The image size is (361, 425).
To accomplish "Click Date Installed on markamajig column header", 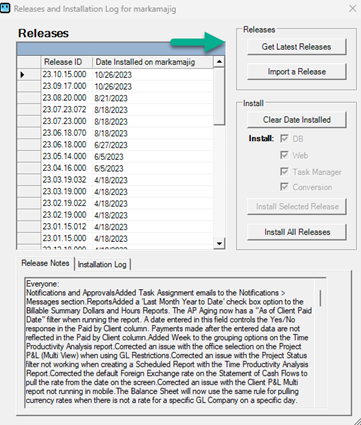I will [153, 62].
